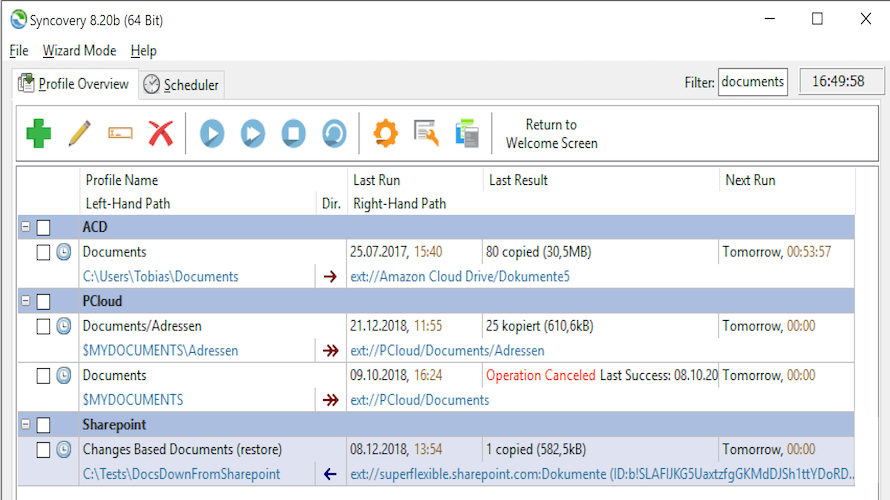Viewport: 890px width, 500px height.
Task: Edit profile using the pencil icon
Action: tap(79, 133)
